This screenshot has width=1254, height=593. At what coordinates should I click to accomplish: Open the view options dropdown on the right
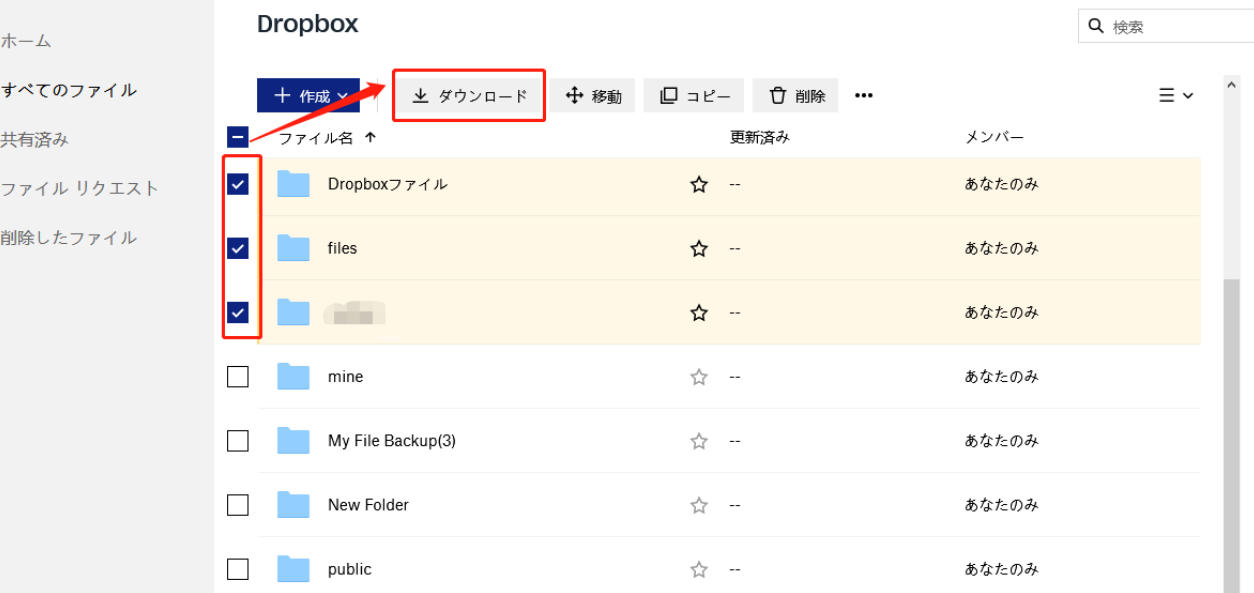click(1175, 95)
